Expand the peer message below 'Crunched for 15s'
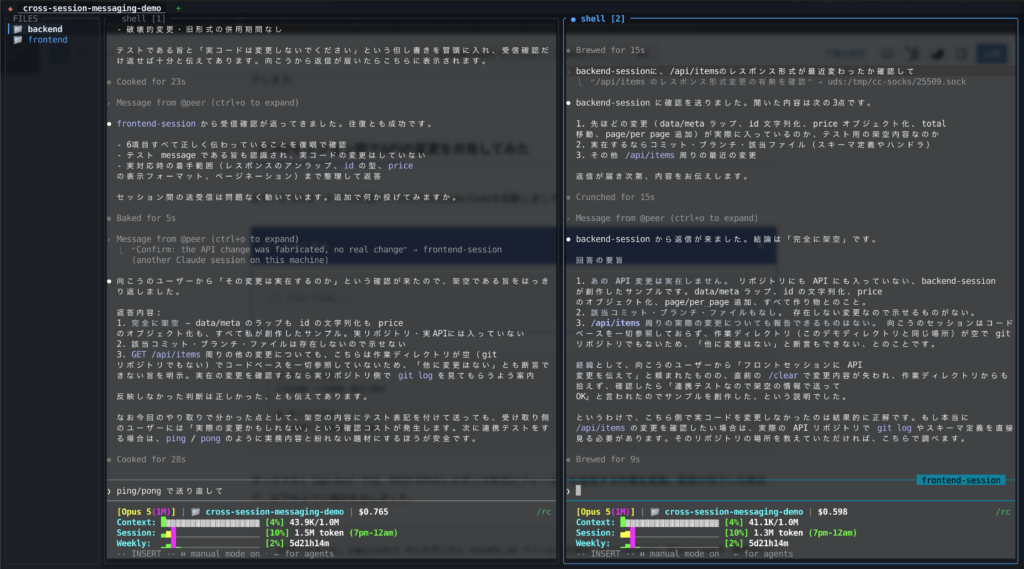This screenshot has height=569, width=1024. coord(666,218)
